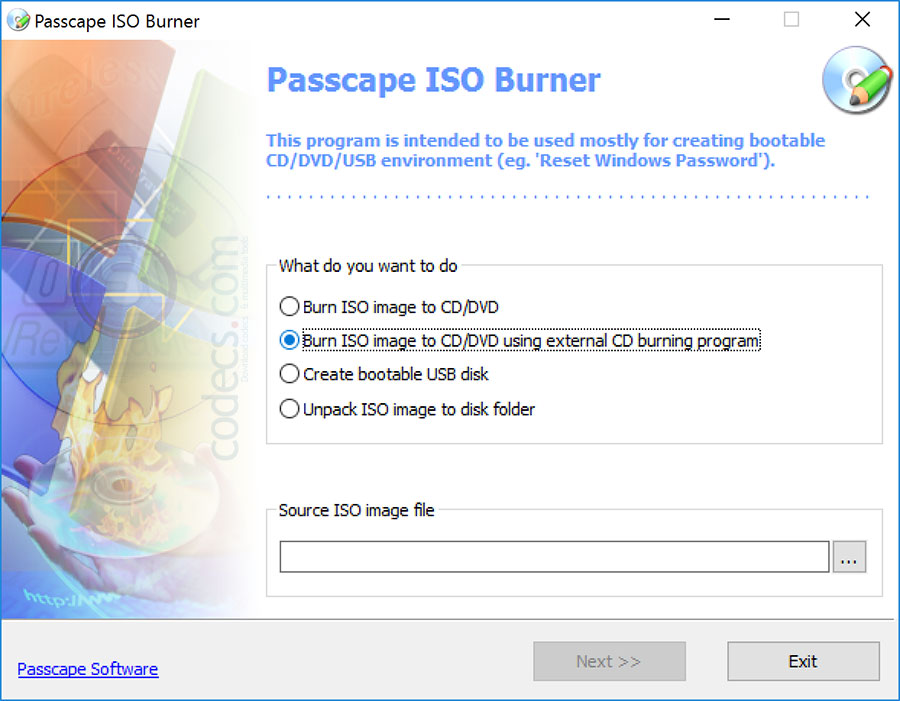900x701 pixels.
Task: Select Unpack ISO image to disk folder
Action: (407, 409)
